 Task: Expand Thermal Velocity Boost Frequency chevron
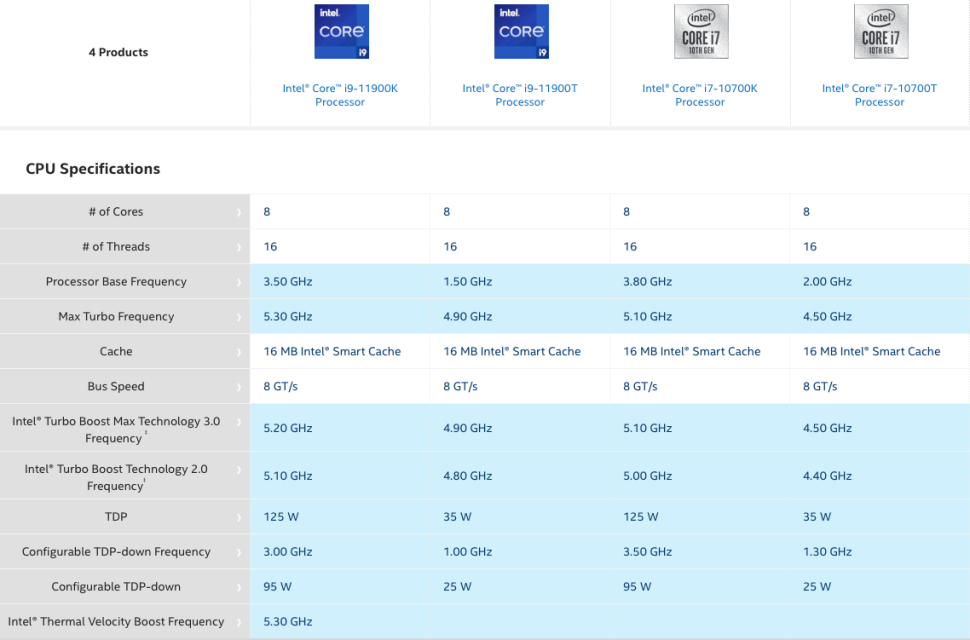coord(239,622)
